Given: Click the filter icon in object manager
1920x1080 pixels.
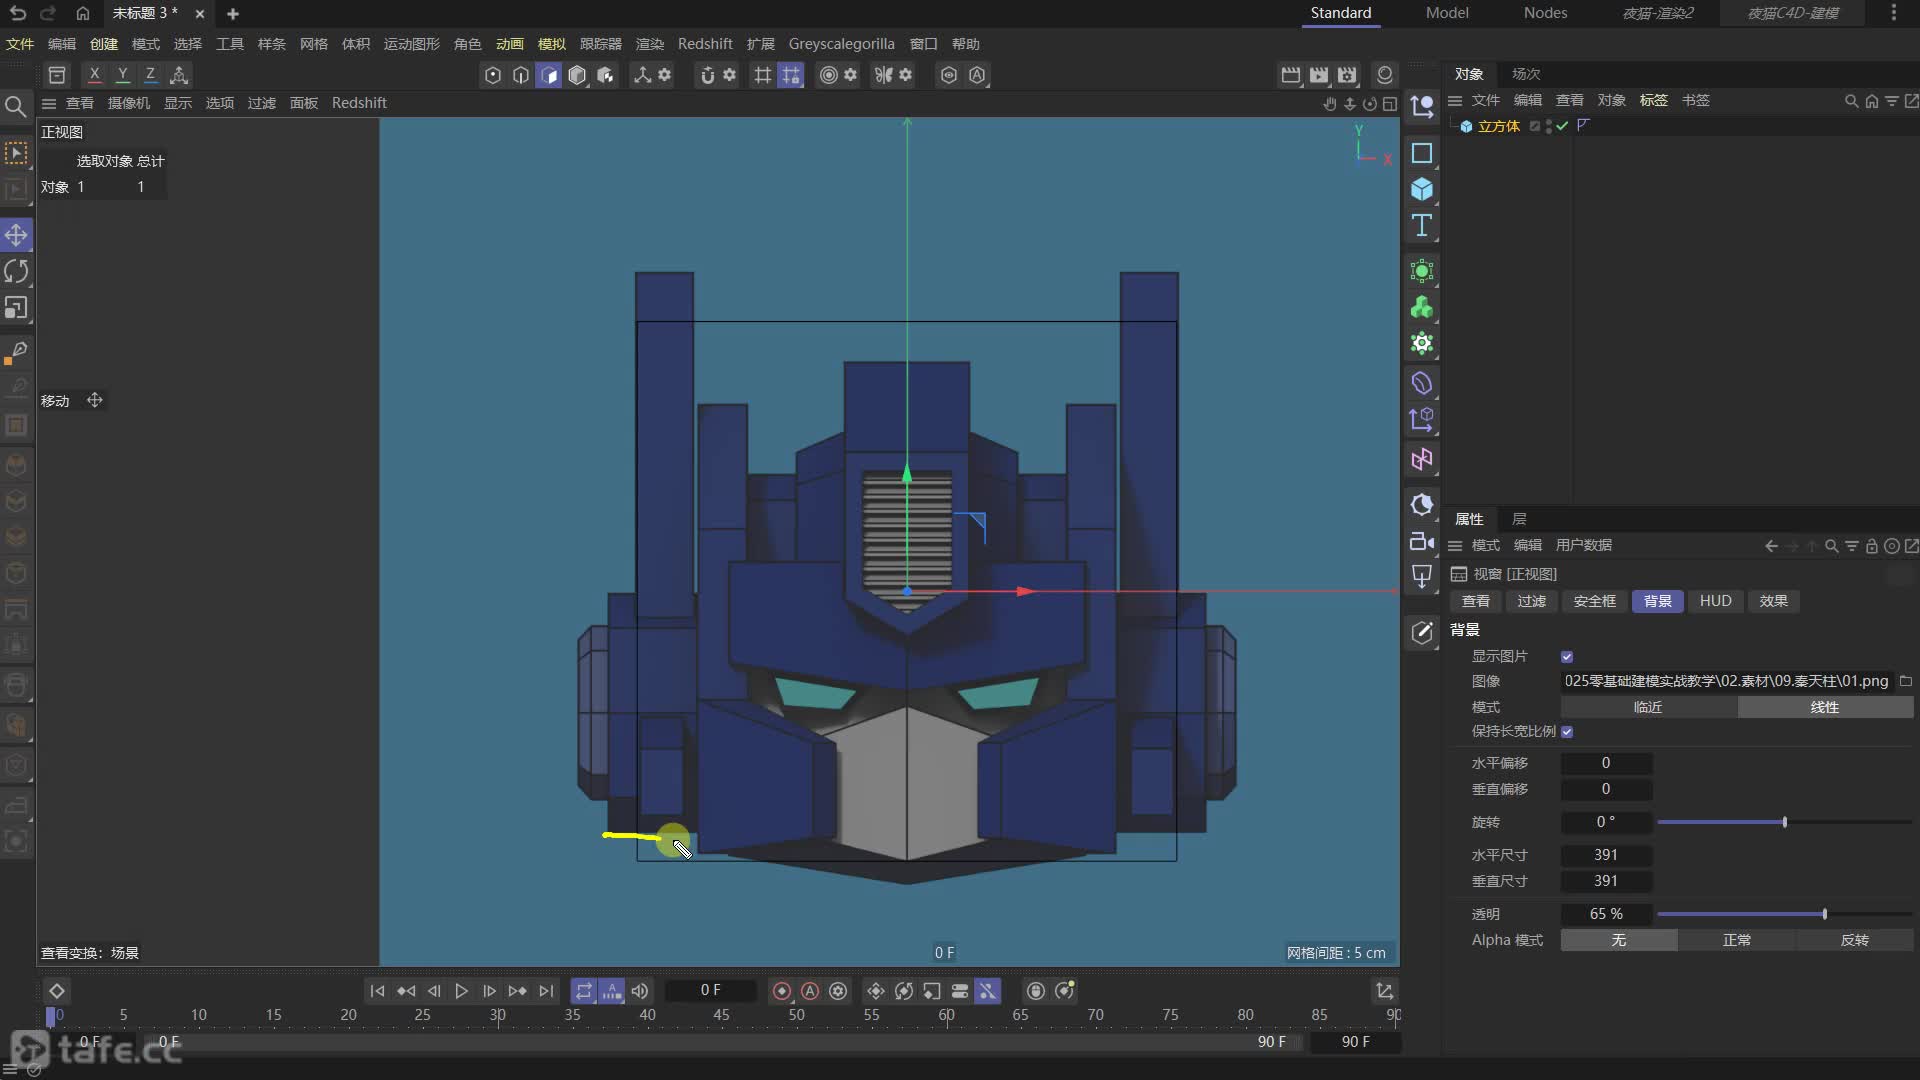Looking at the screenshot, I should point(1891,101).
